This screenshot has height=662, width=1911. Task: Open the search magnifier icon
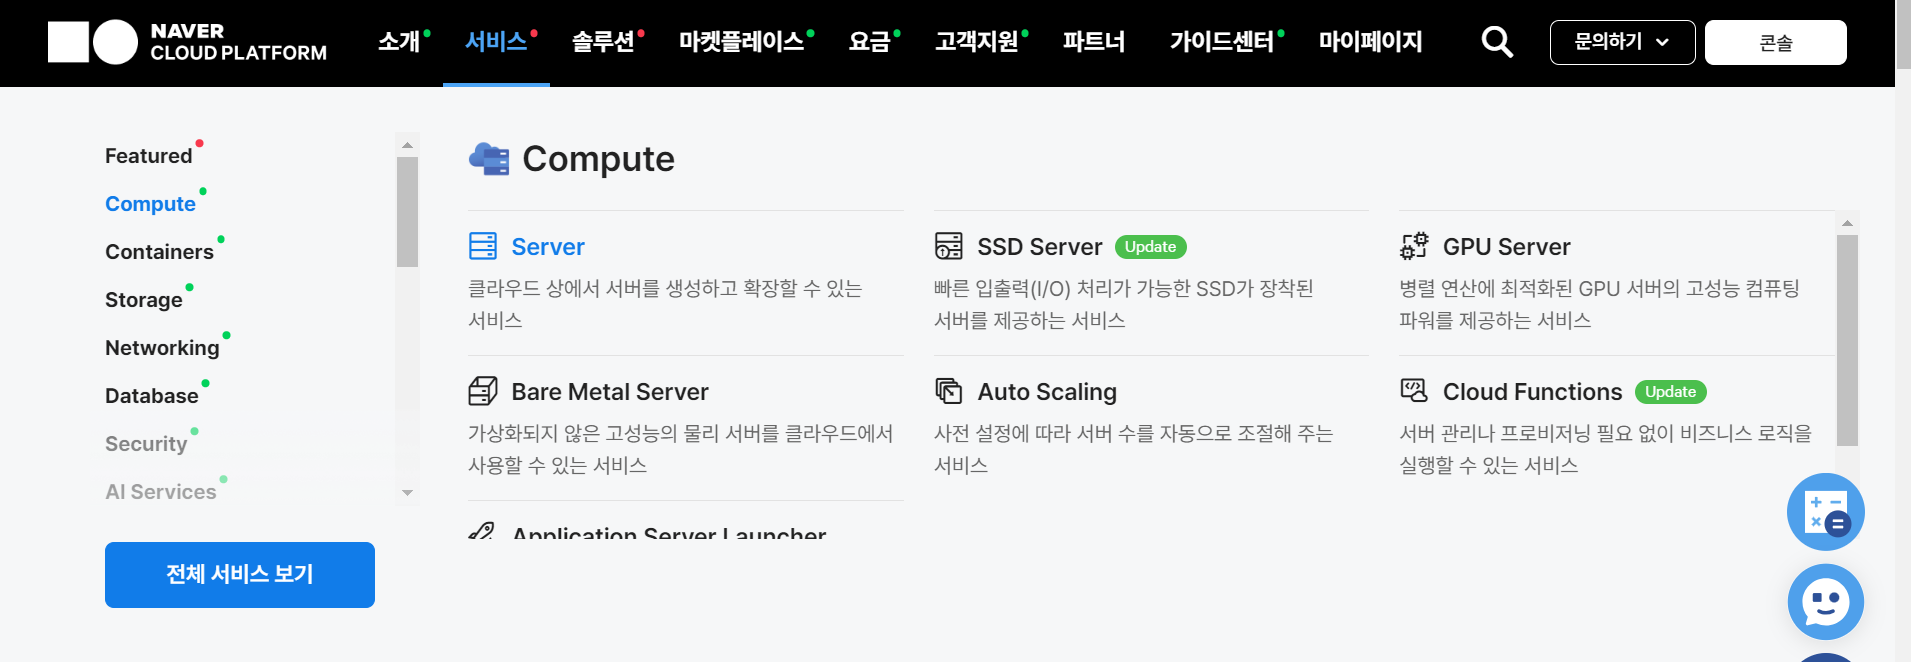coord(1497,42)
